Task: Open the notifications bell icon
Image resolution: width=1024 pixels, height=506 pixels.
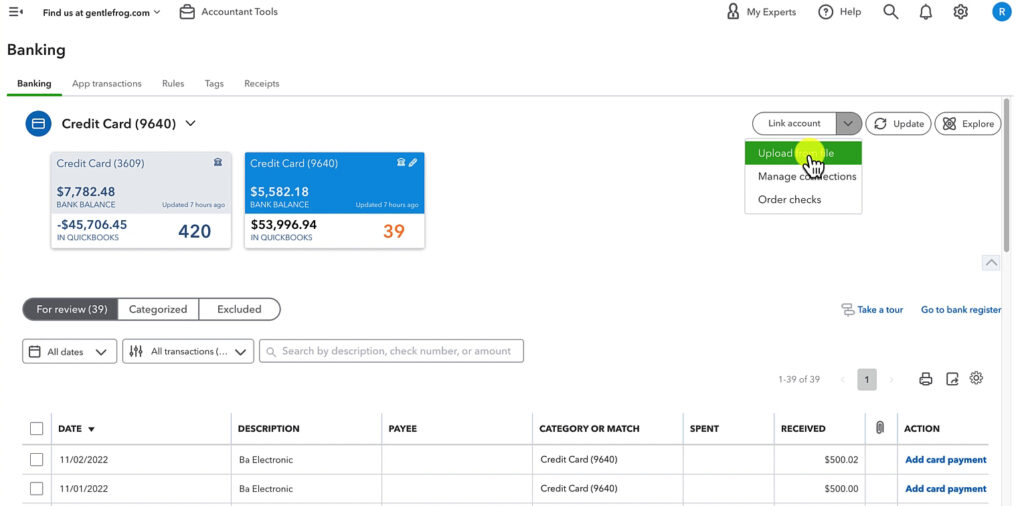Action: (x=926, y=12)
